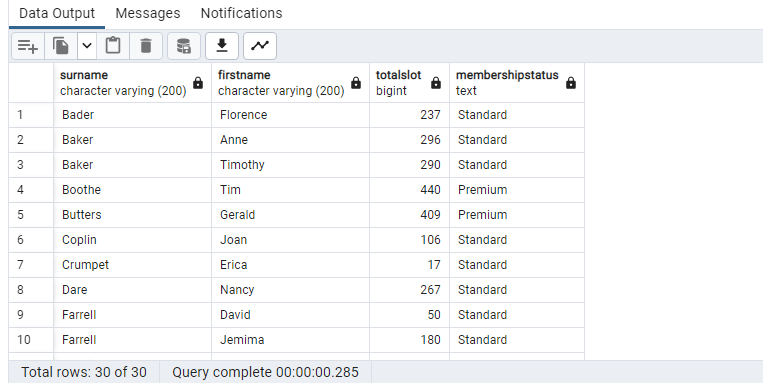Click the Graph visualiser icon
Screen dimensions: 763x383
click(x=260, y=46)
